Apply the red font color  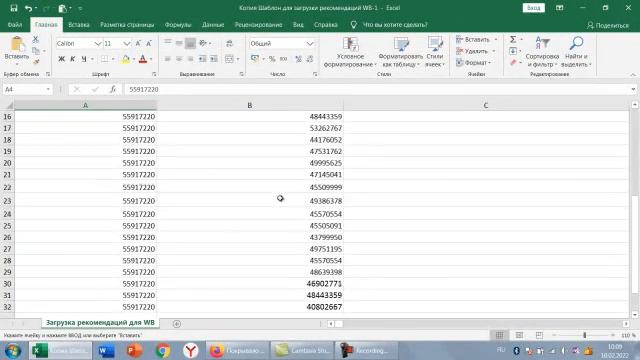coord(143,59)
